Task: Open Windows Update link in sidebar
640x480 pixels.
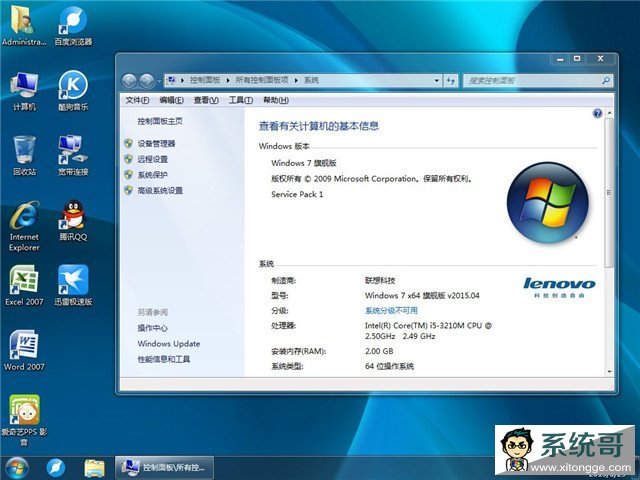Action: pyautogui.click(x=169, y=344)
